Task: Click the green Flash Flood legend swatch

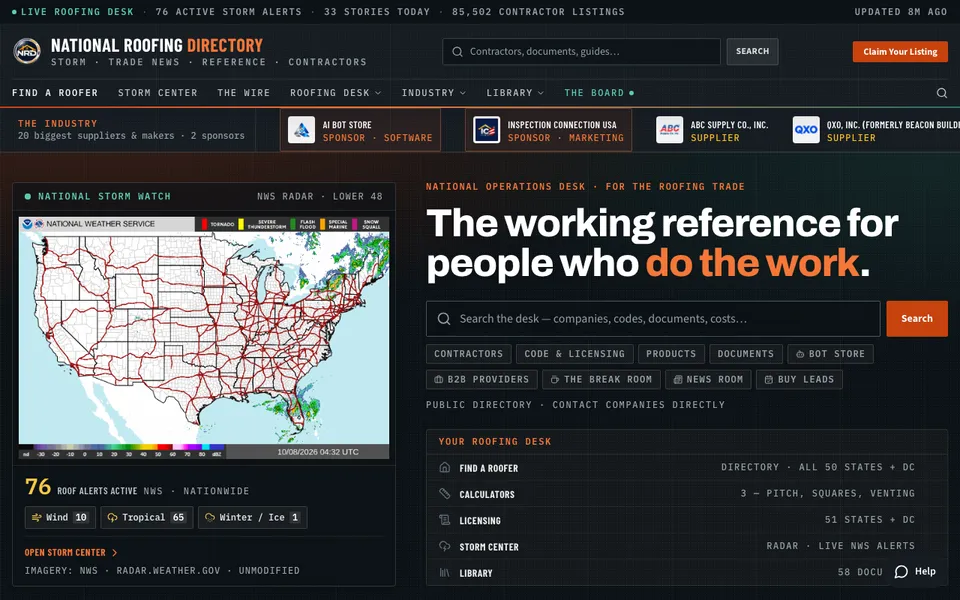Action: [293, 224]
